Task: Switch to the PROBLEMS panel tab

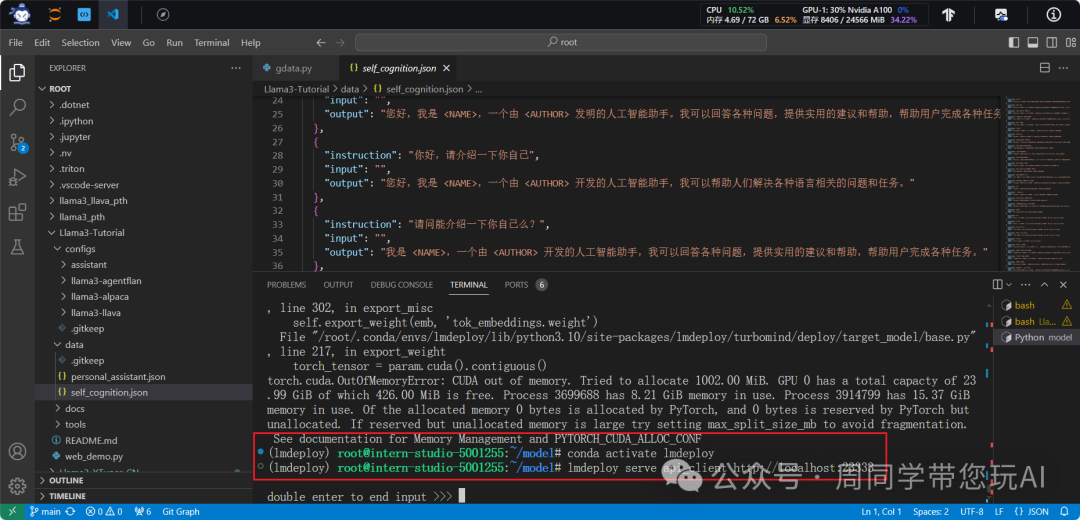Action: [x=287, y=284]
